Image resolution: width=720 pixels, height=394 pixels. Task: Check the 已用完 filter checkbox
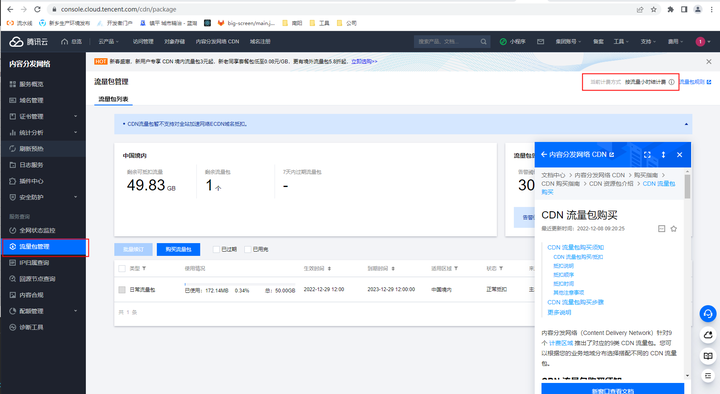(x=248, y=249)
